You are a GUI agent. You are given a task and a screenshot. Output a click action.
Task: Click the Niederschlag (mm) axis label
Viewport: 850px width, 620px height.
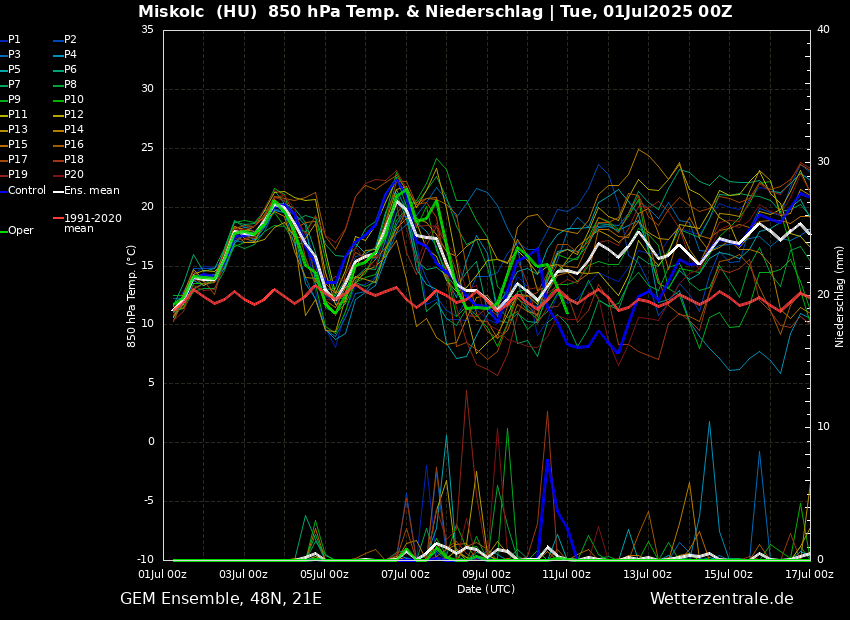840,296
